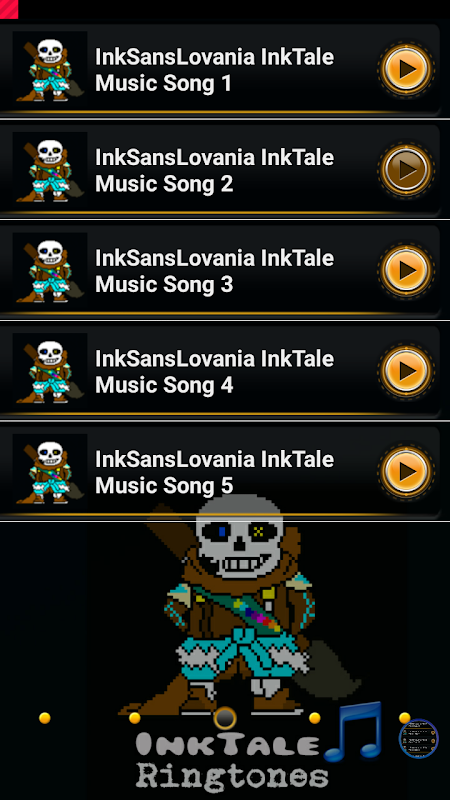The image size is (450, 800).
Task: Select the last yellow page indicator dot
Action: pyautogui.click(x=405, y=718)
